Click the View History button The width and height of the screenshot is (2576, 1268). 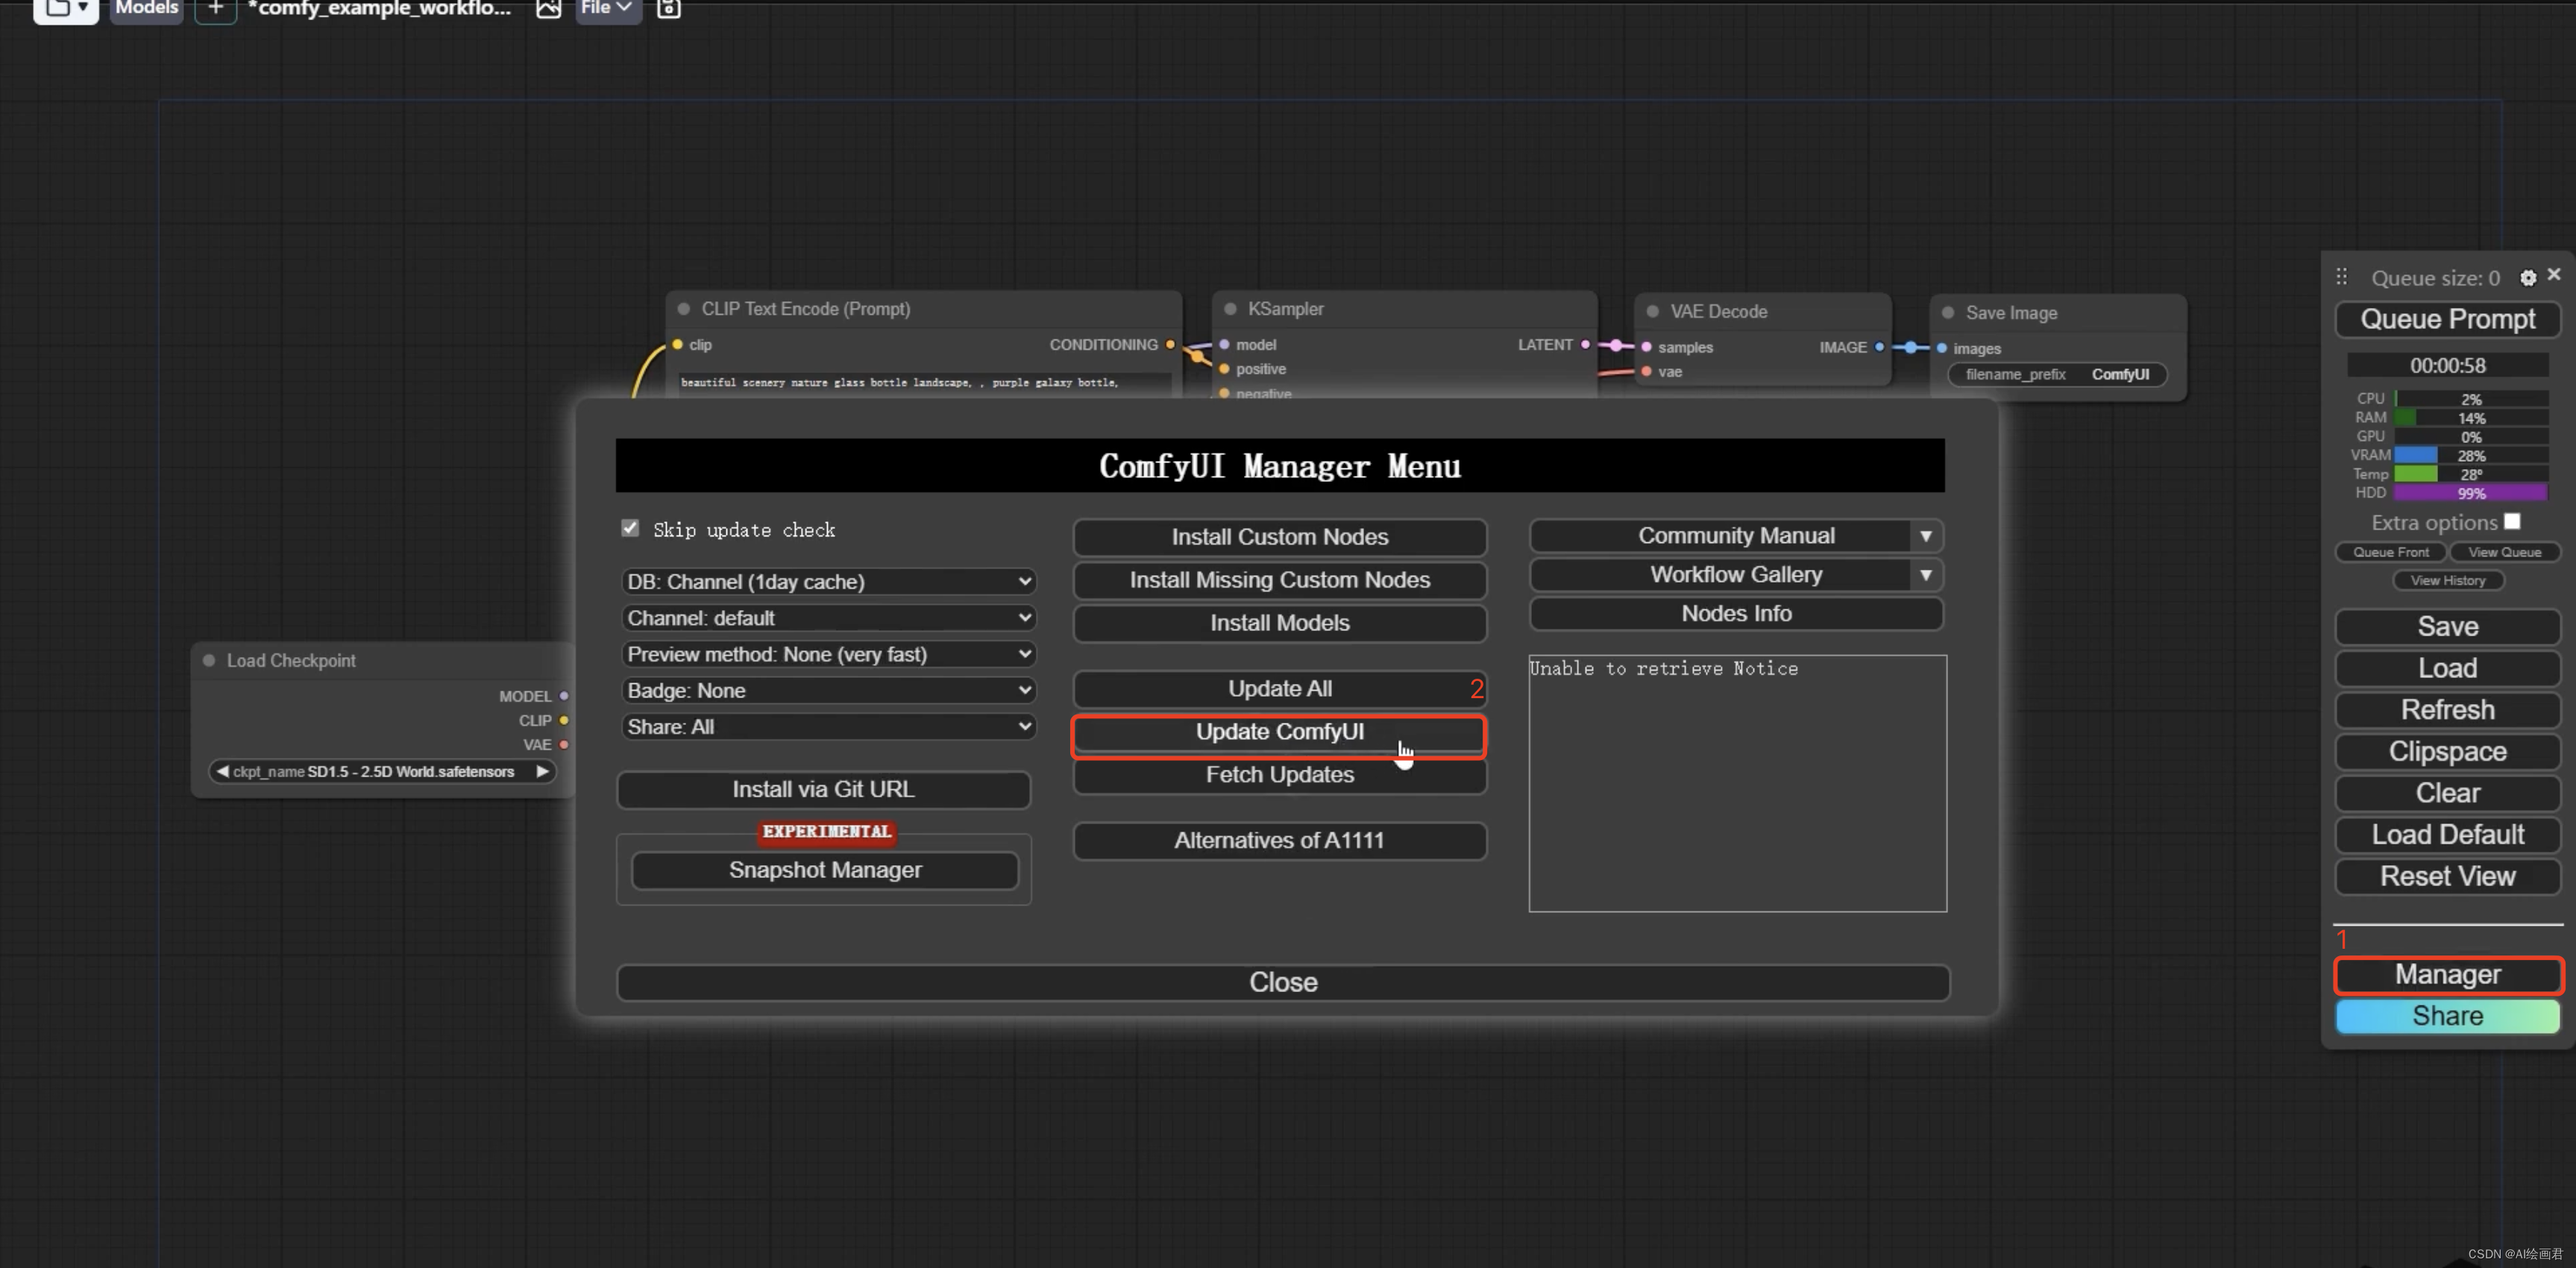(x=2447, y=580)
